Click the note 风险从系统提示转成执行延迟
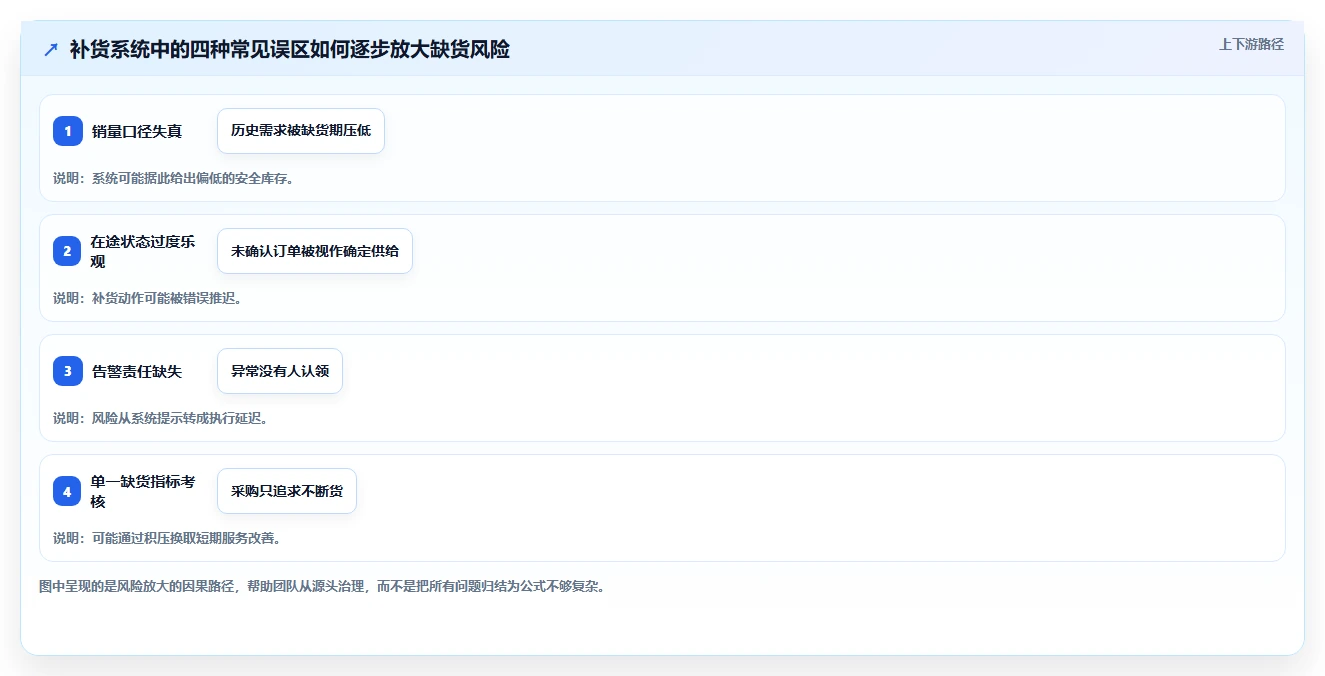 click(x=181, y=418)
